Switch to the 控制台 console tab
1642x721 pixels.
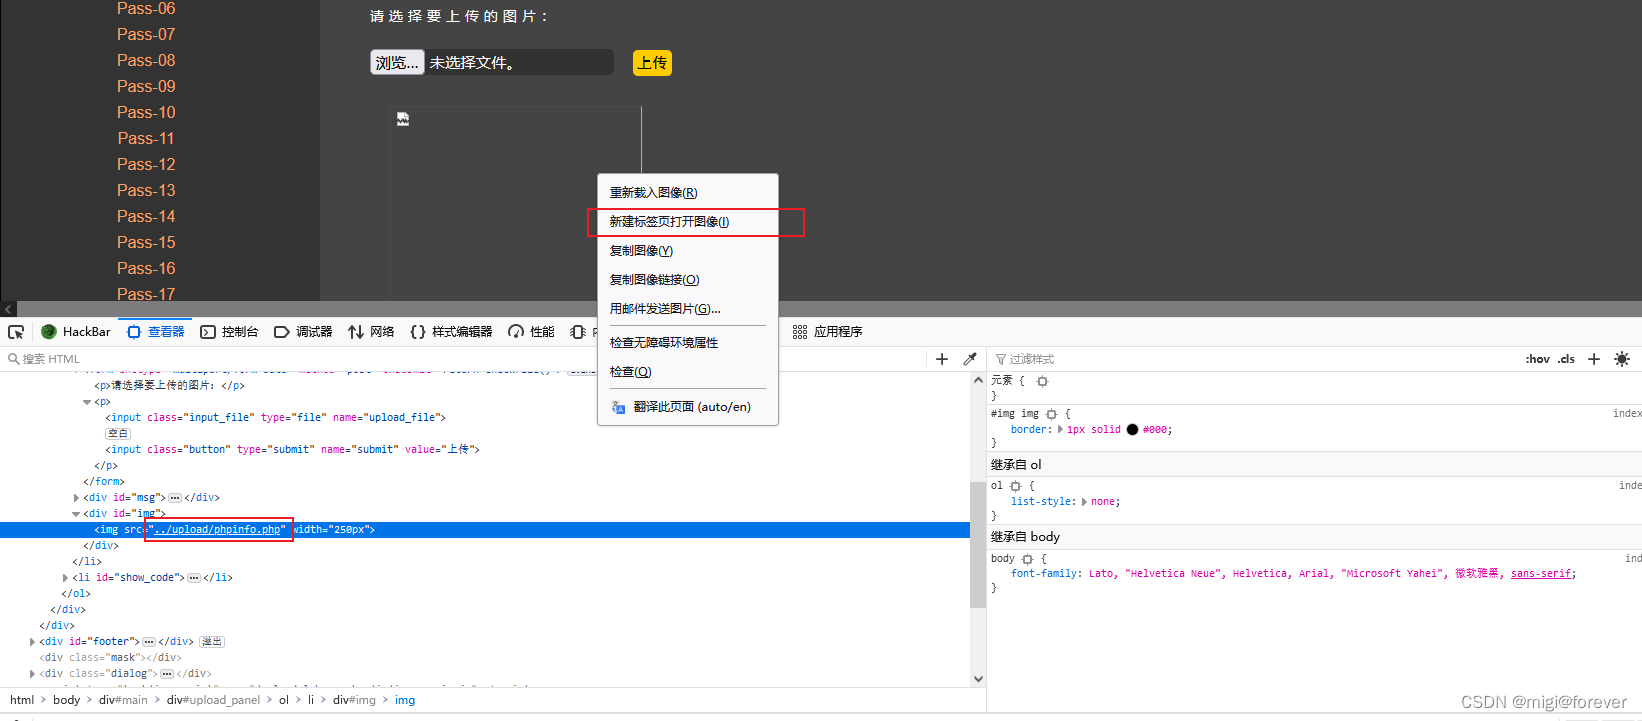click(229, 332)
